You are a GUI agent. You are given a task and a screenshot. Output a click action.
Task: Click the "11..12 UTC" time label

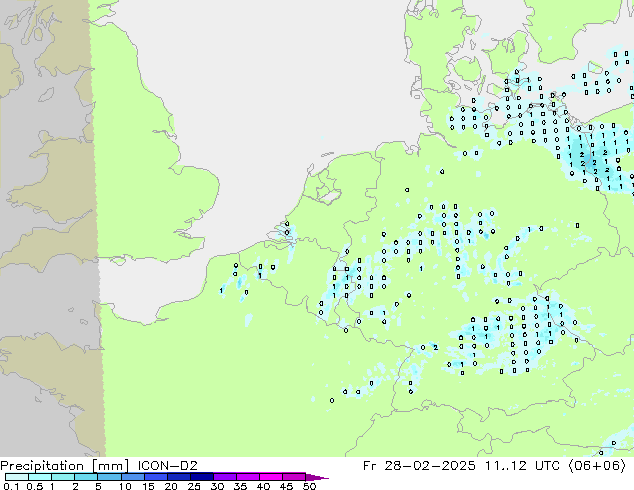click(x=522, y=466)
